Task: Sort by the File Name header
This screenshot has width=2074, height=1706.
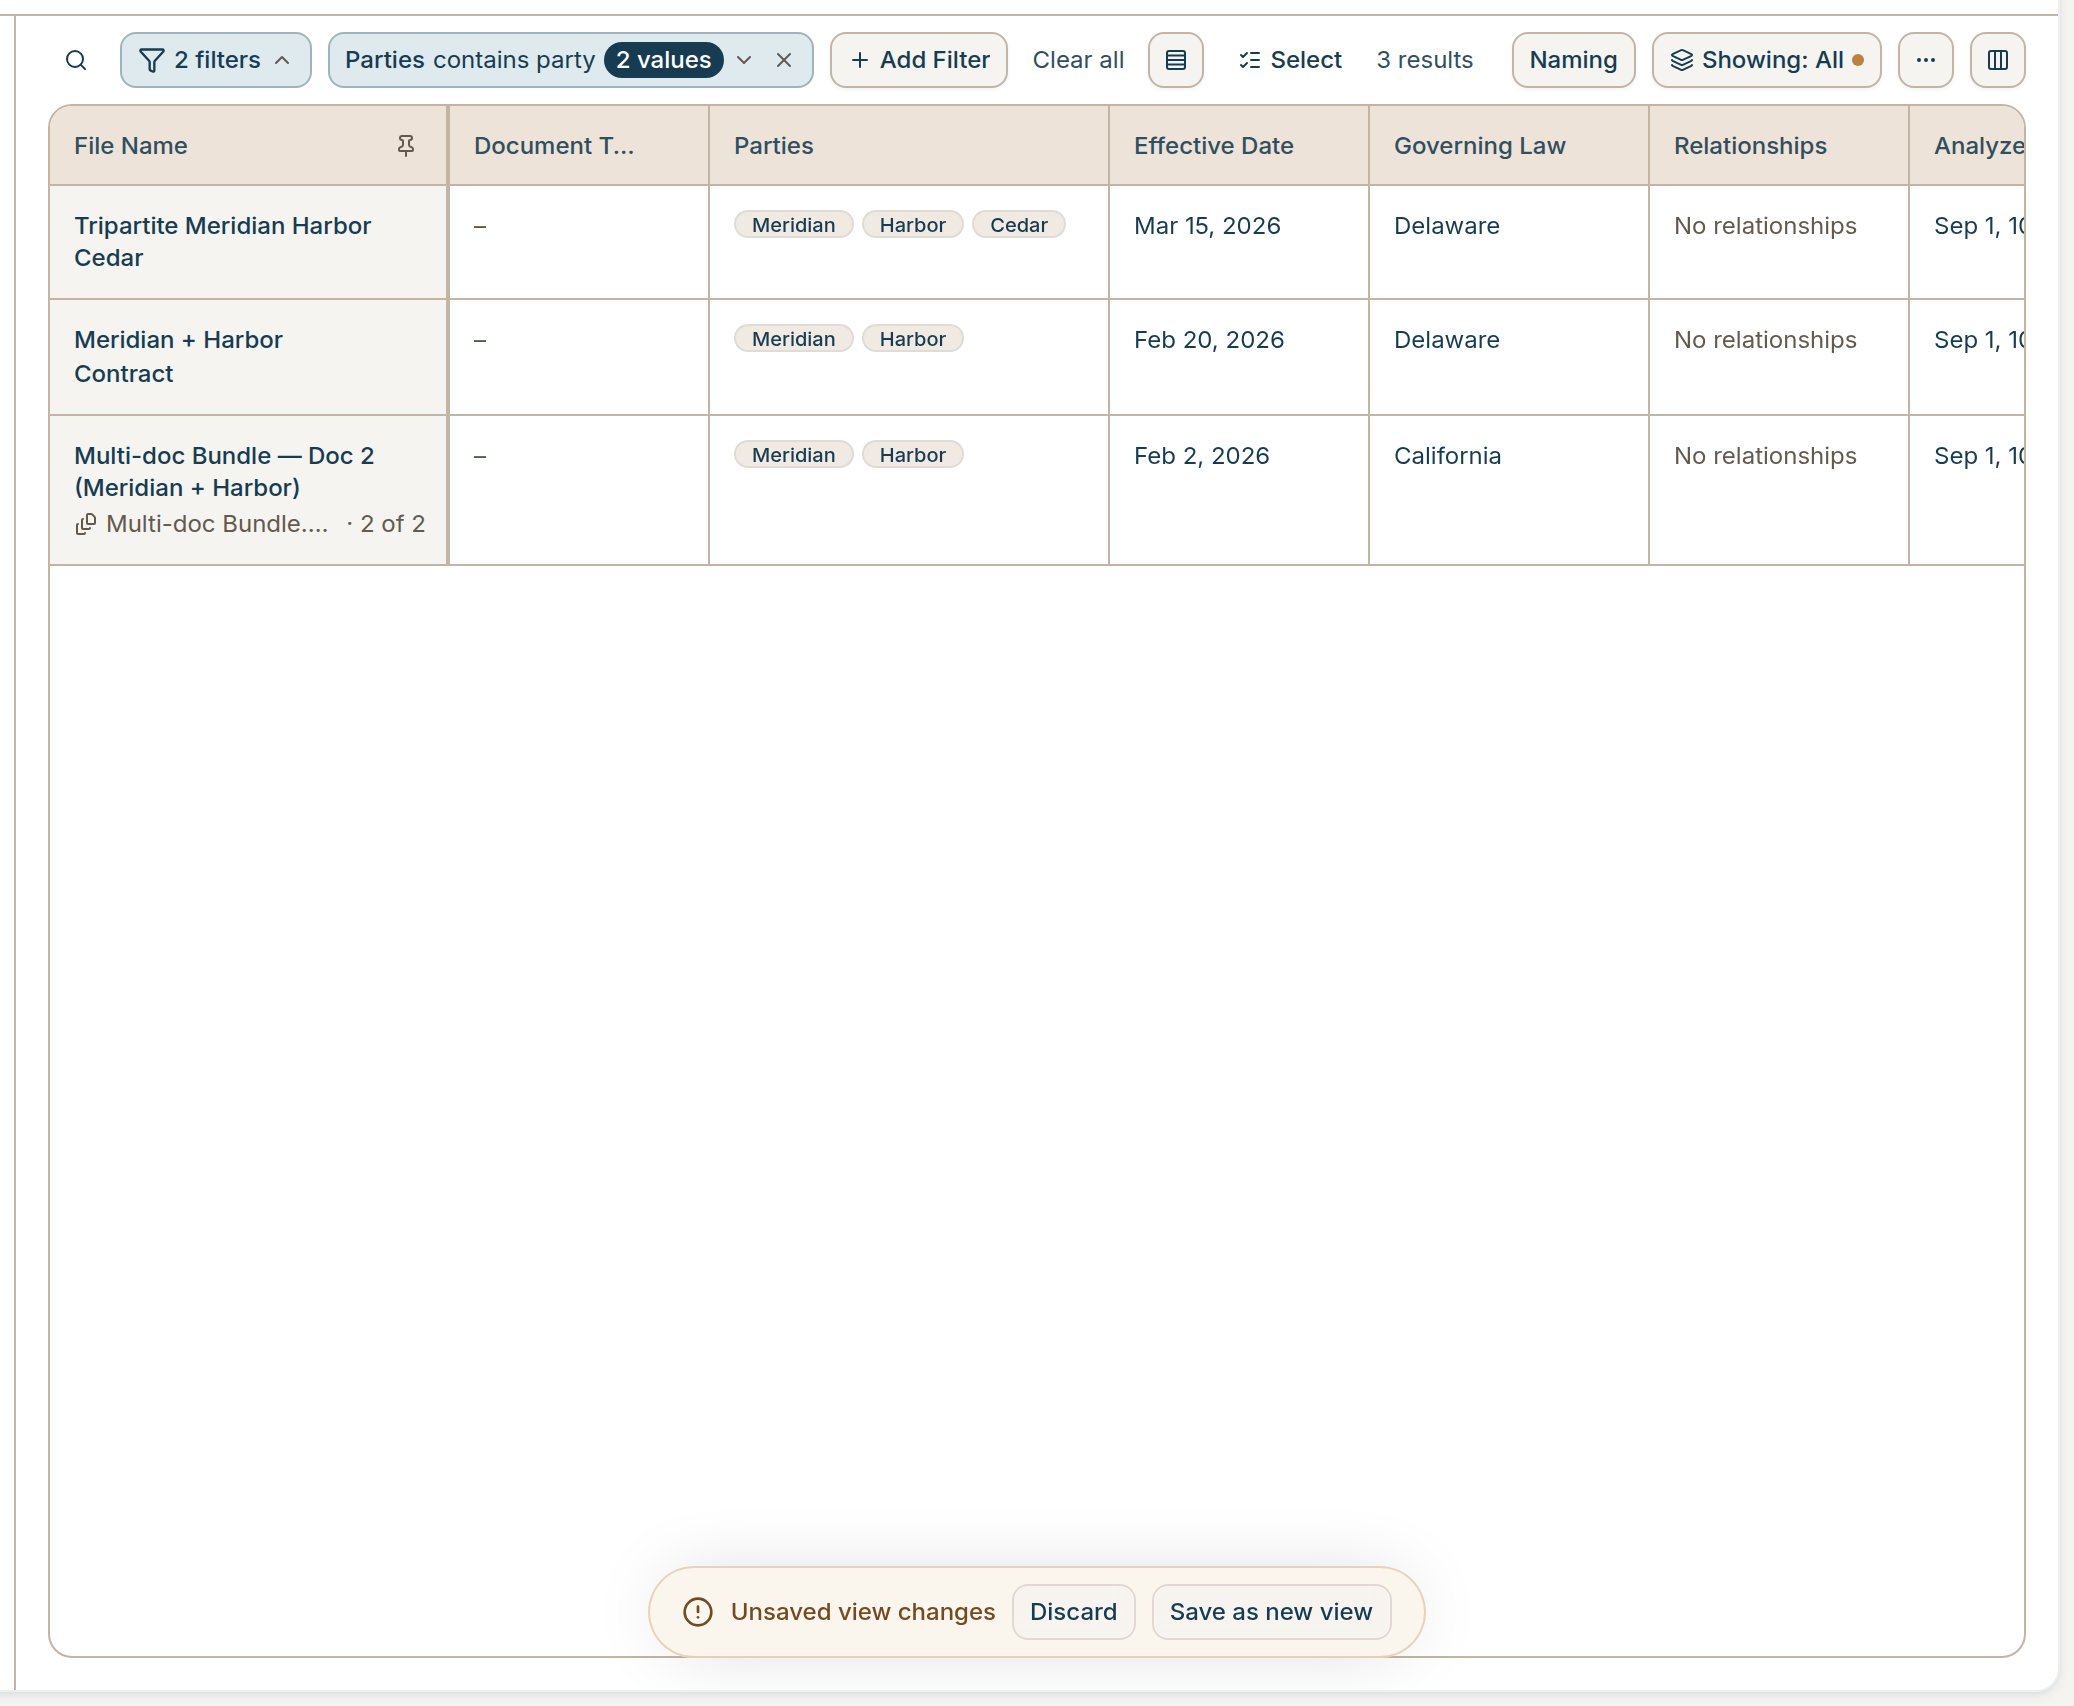Action: click(x=131, y=146)
